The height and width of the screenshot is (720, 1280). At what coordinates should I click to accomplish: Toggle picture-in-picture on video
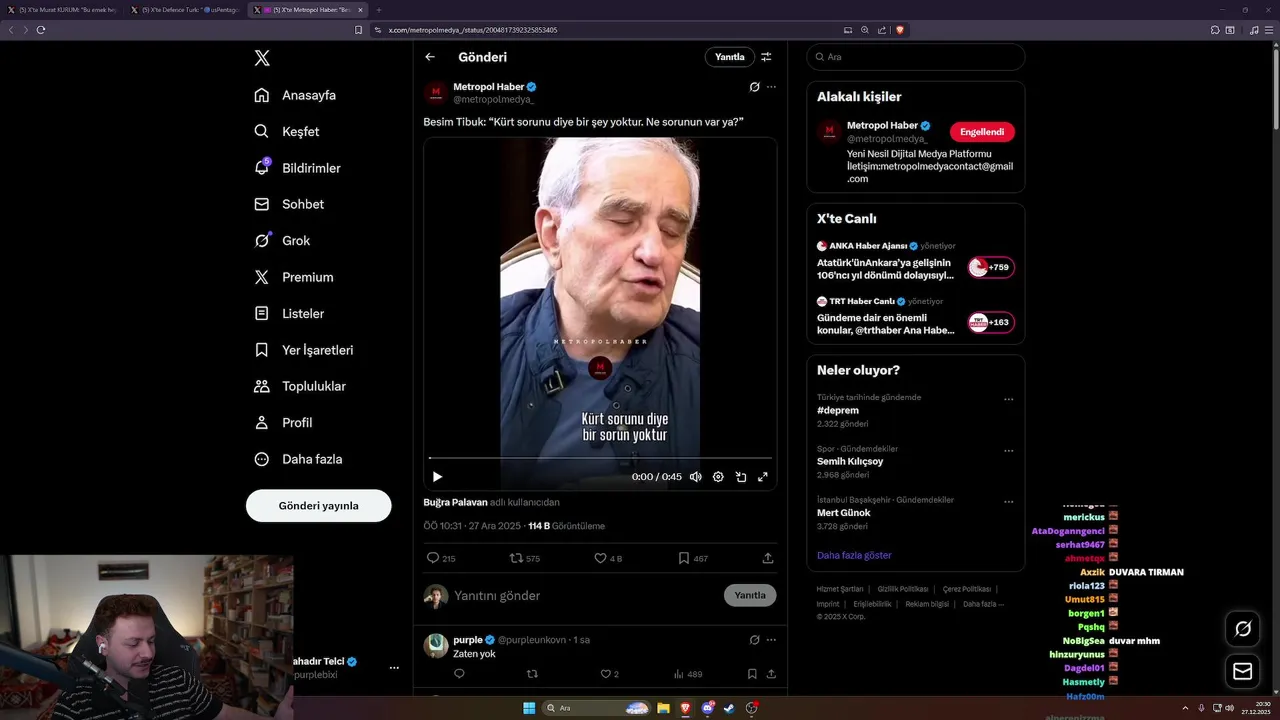tap(741, 477)
